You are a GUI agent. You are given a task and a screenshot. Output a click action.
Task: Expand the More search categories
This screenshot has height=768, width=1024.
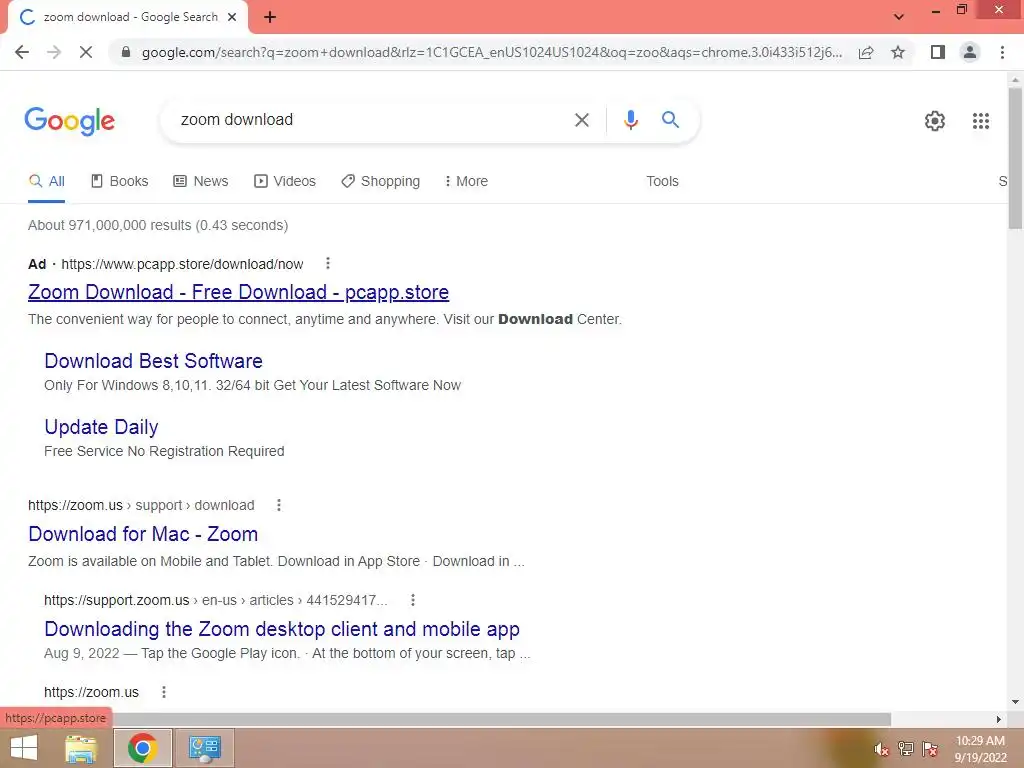(466, 182)
